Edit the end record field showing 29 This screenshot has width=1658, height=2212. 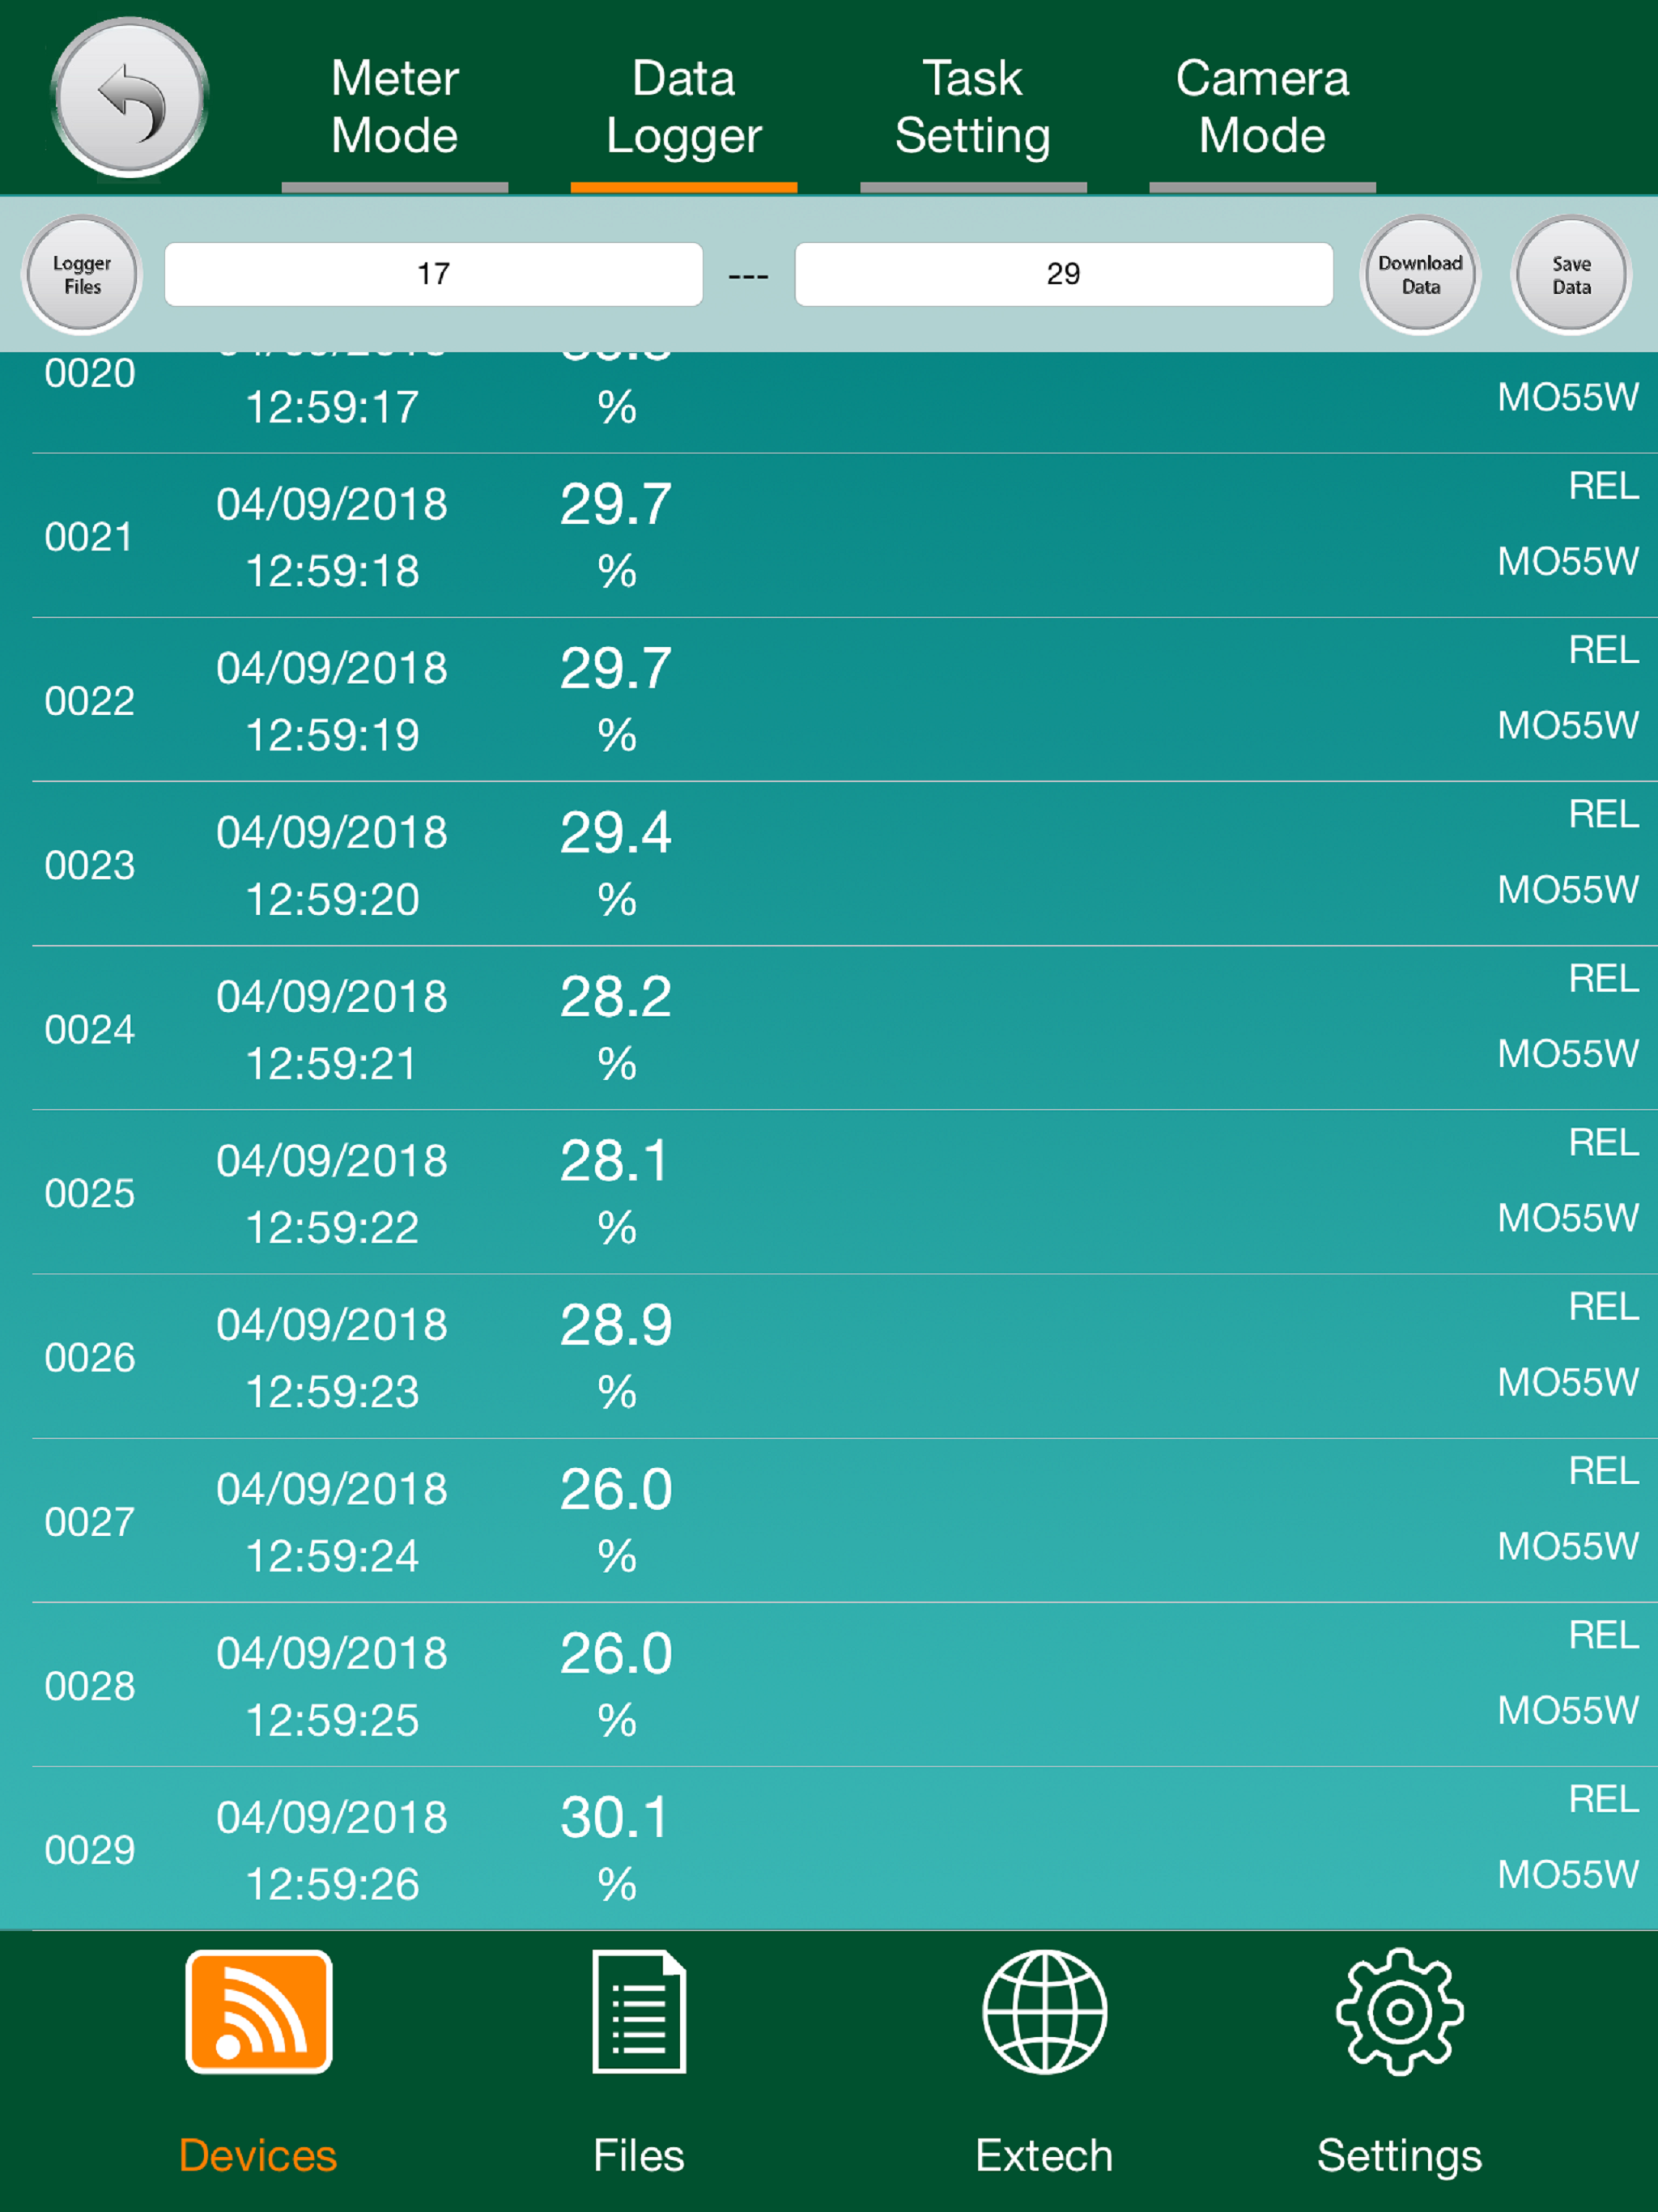point(1064,274)
